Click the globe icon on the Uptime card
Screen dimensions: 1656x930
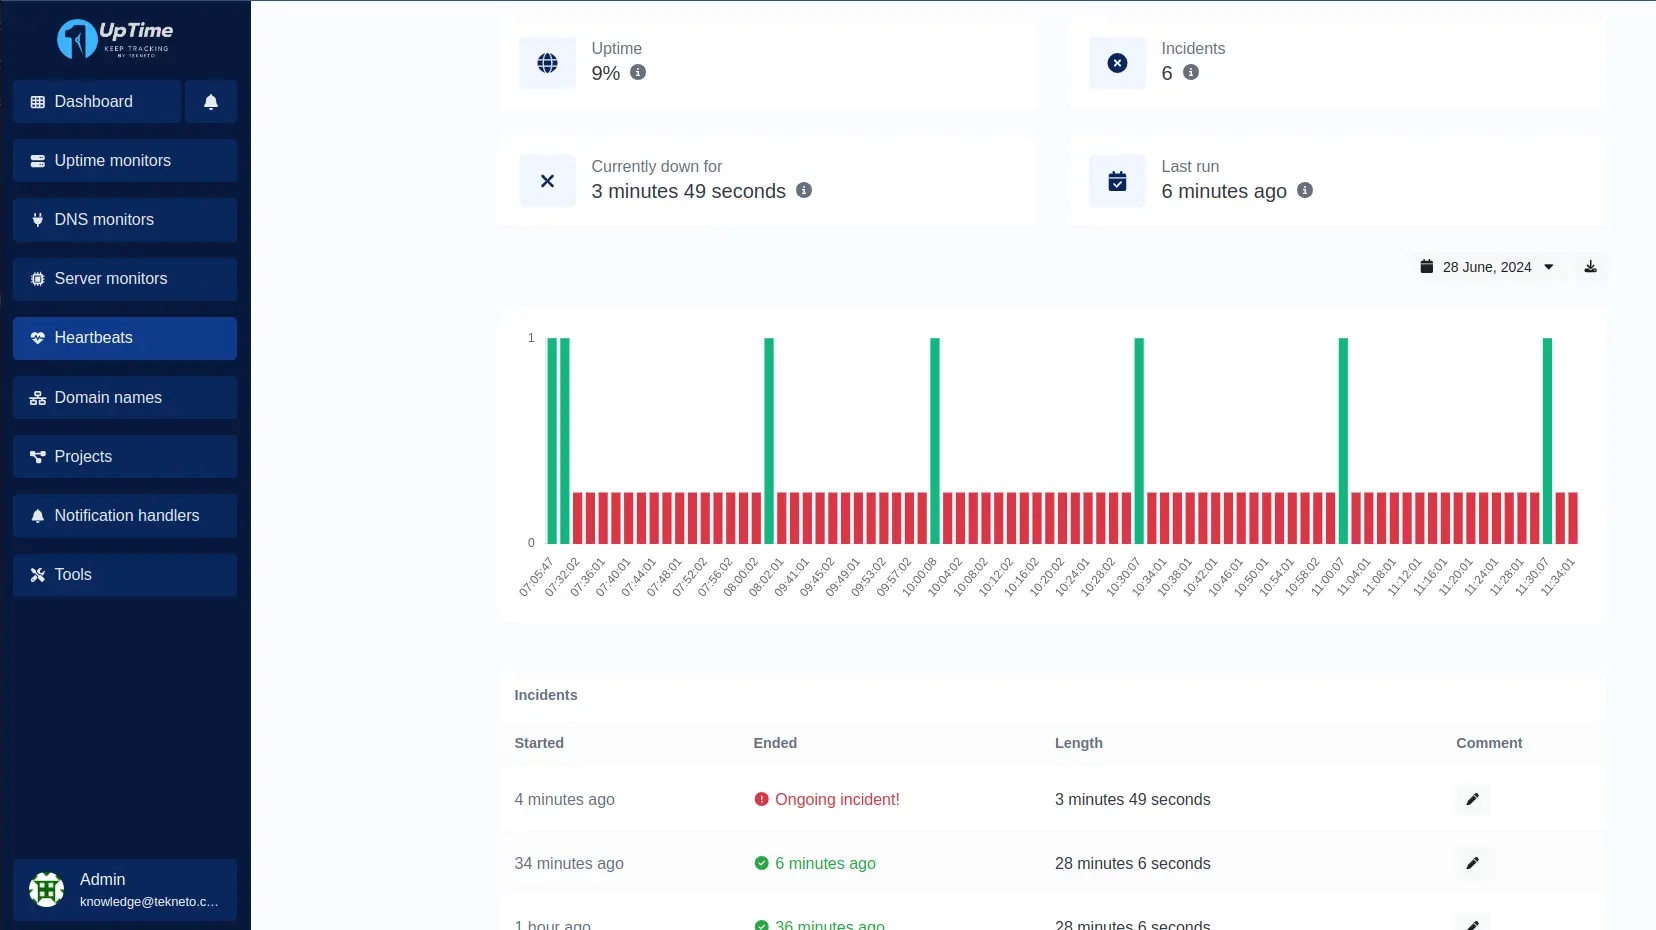547,63
